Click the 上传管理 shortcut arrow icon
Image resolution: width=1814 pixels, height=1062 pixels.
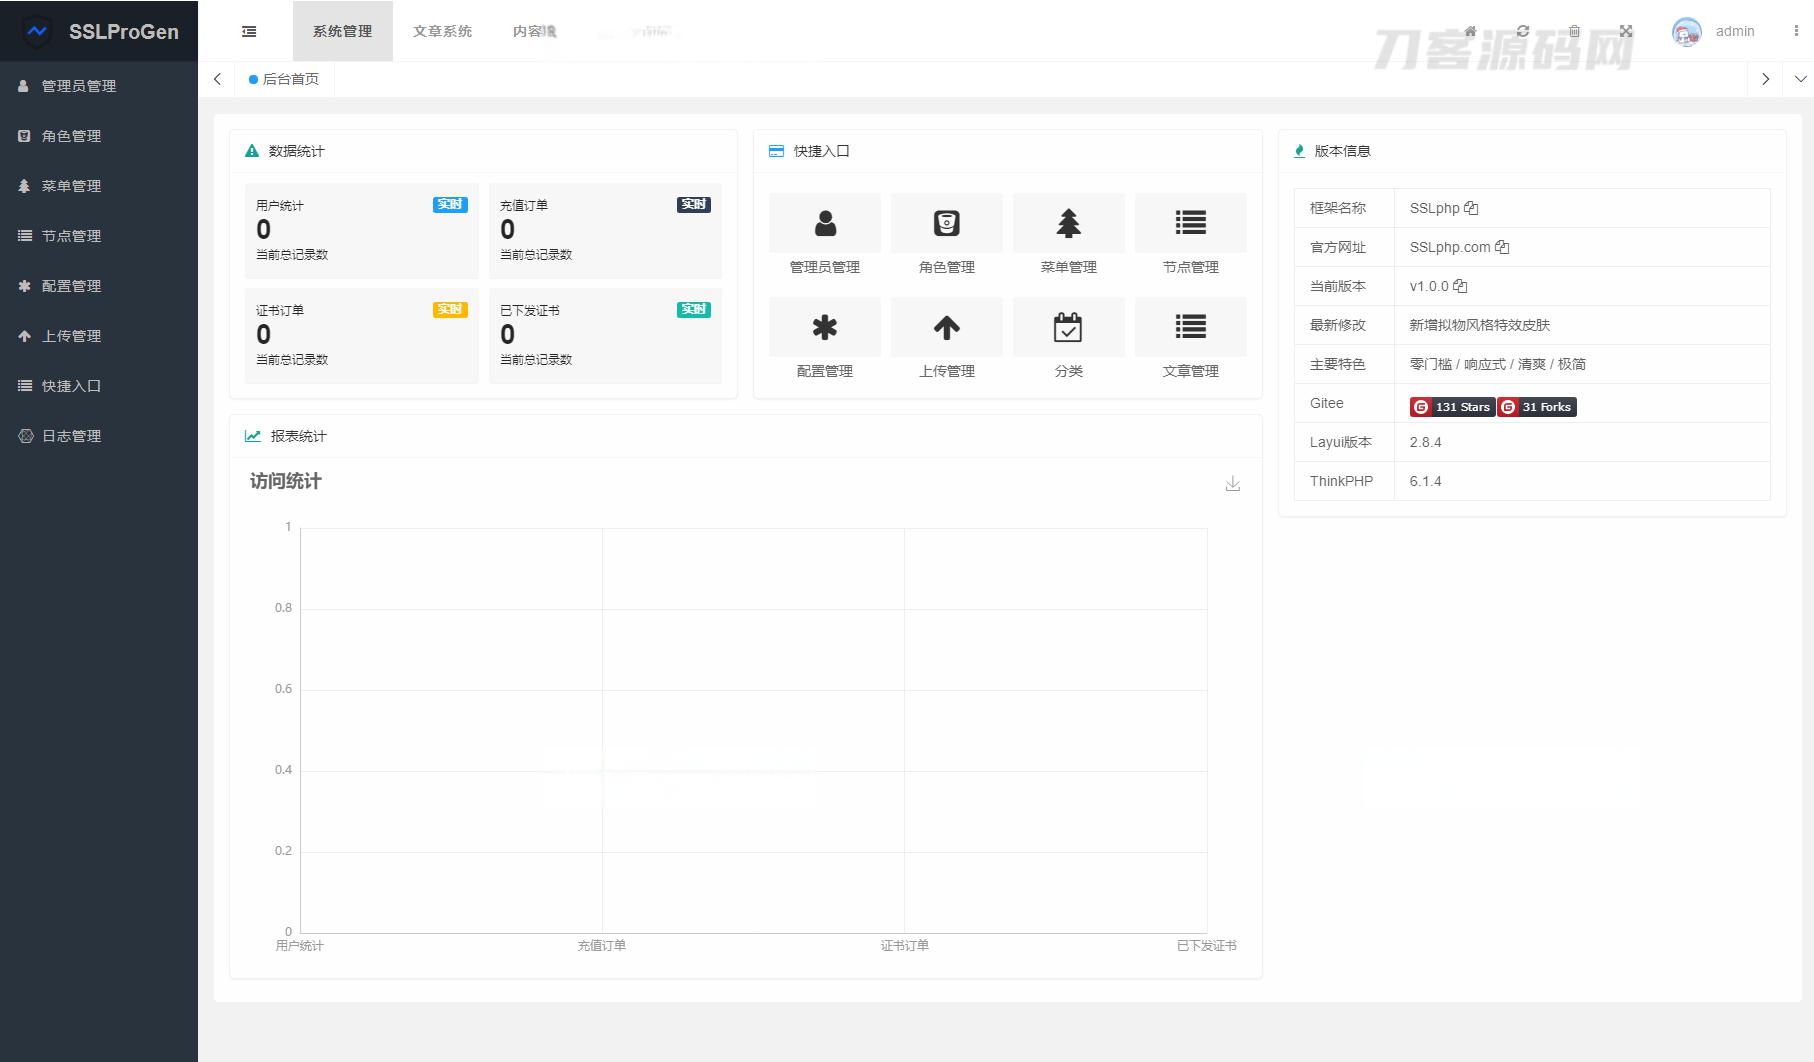pyautogui.click(x=947, y=327)
